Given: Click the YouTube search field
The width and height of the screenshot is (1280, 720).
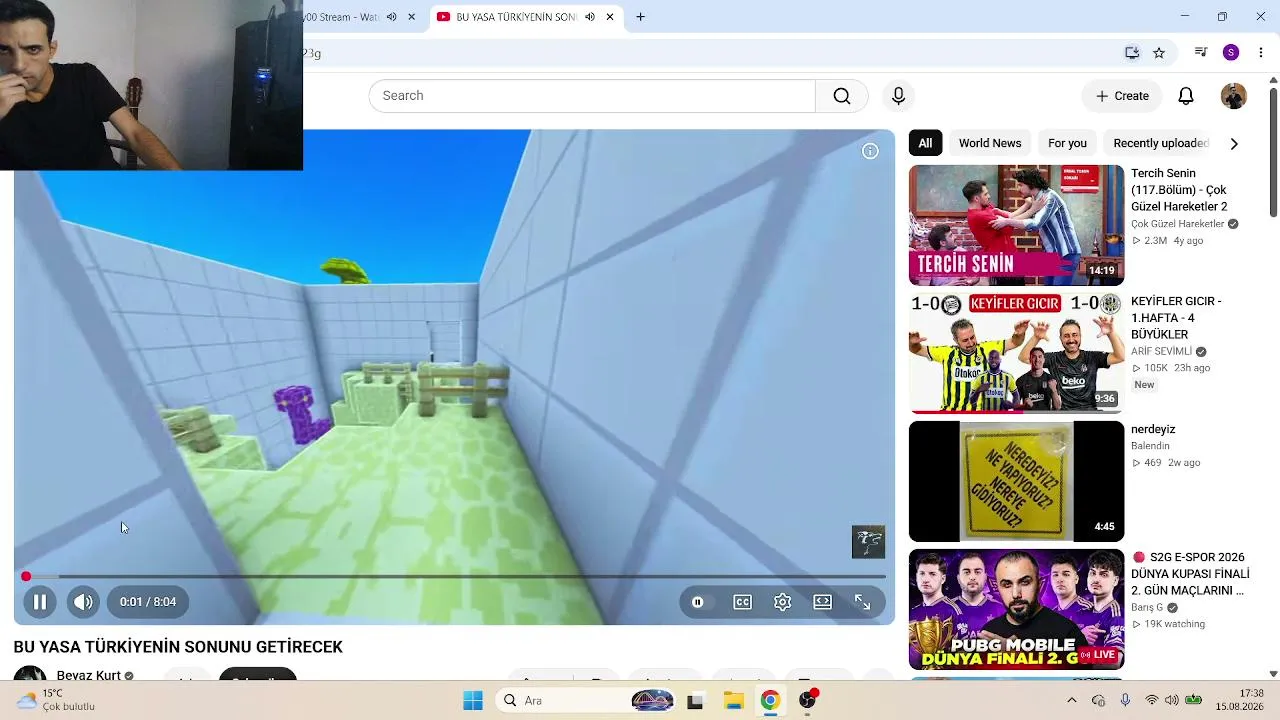Looking at the screenshot, I should pos(592,96).
